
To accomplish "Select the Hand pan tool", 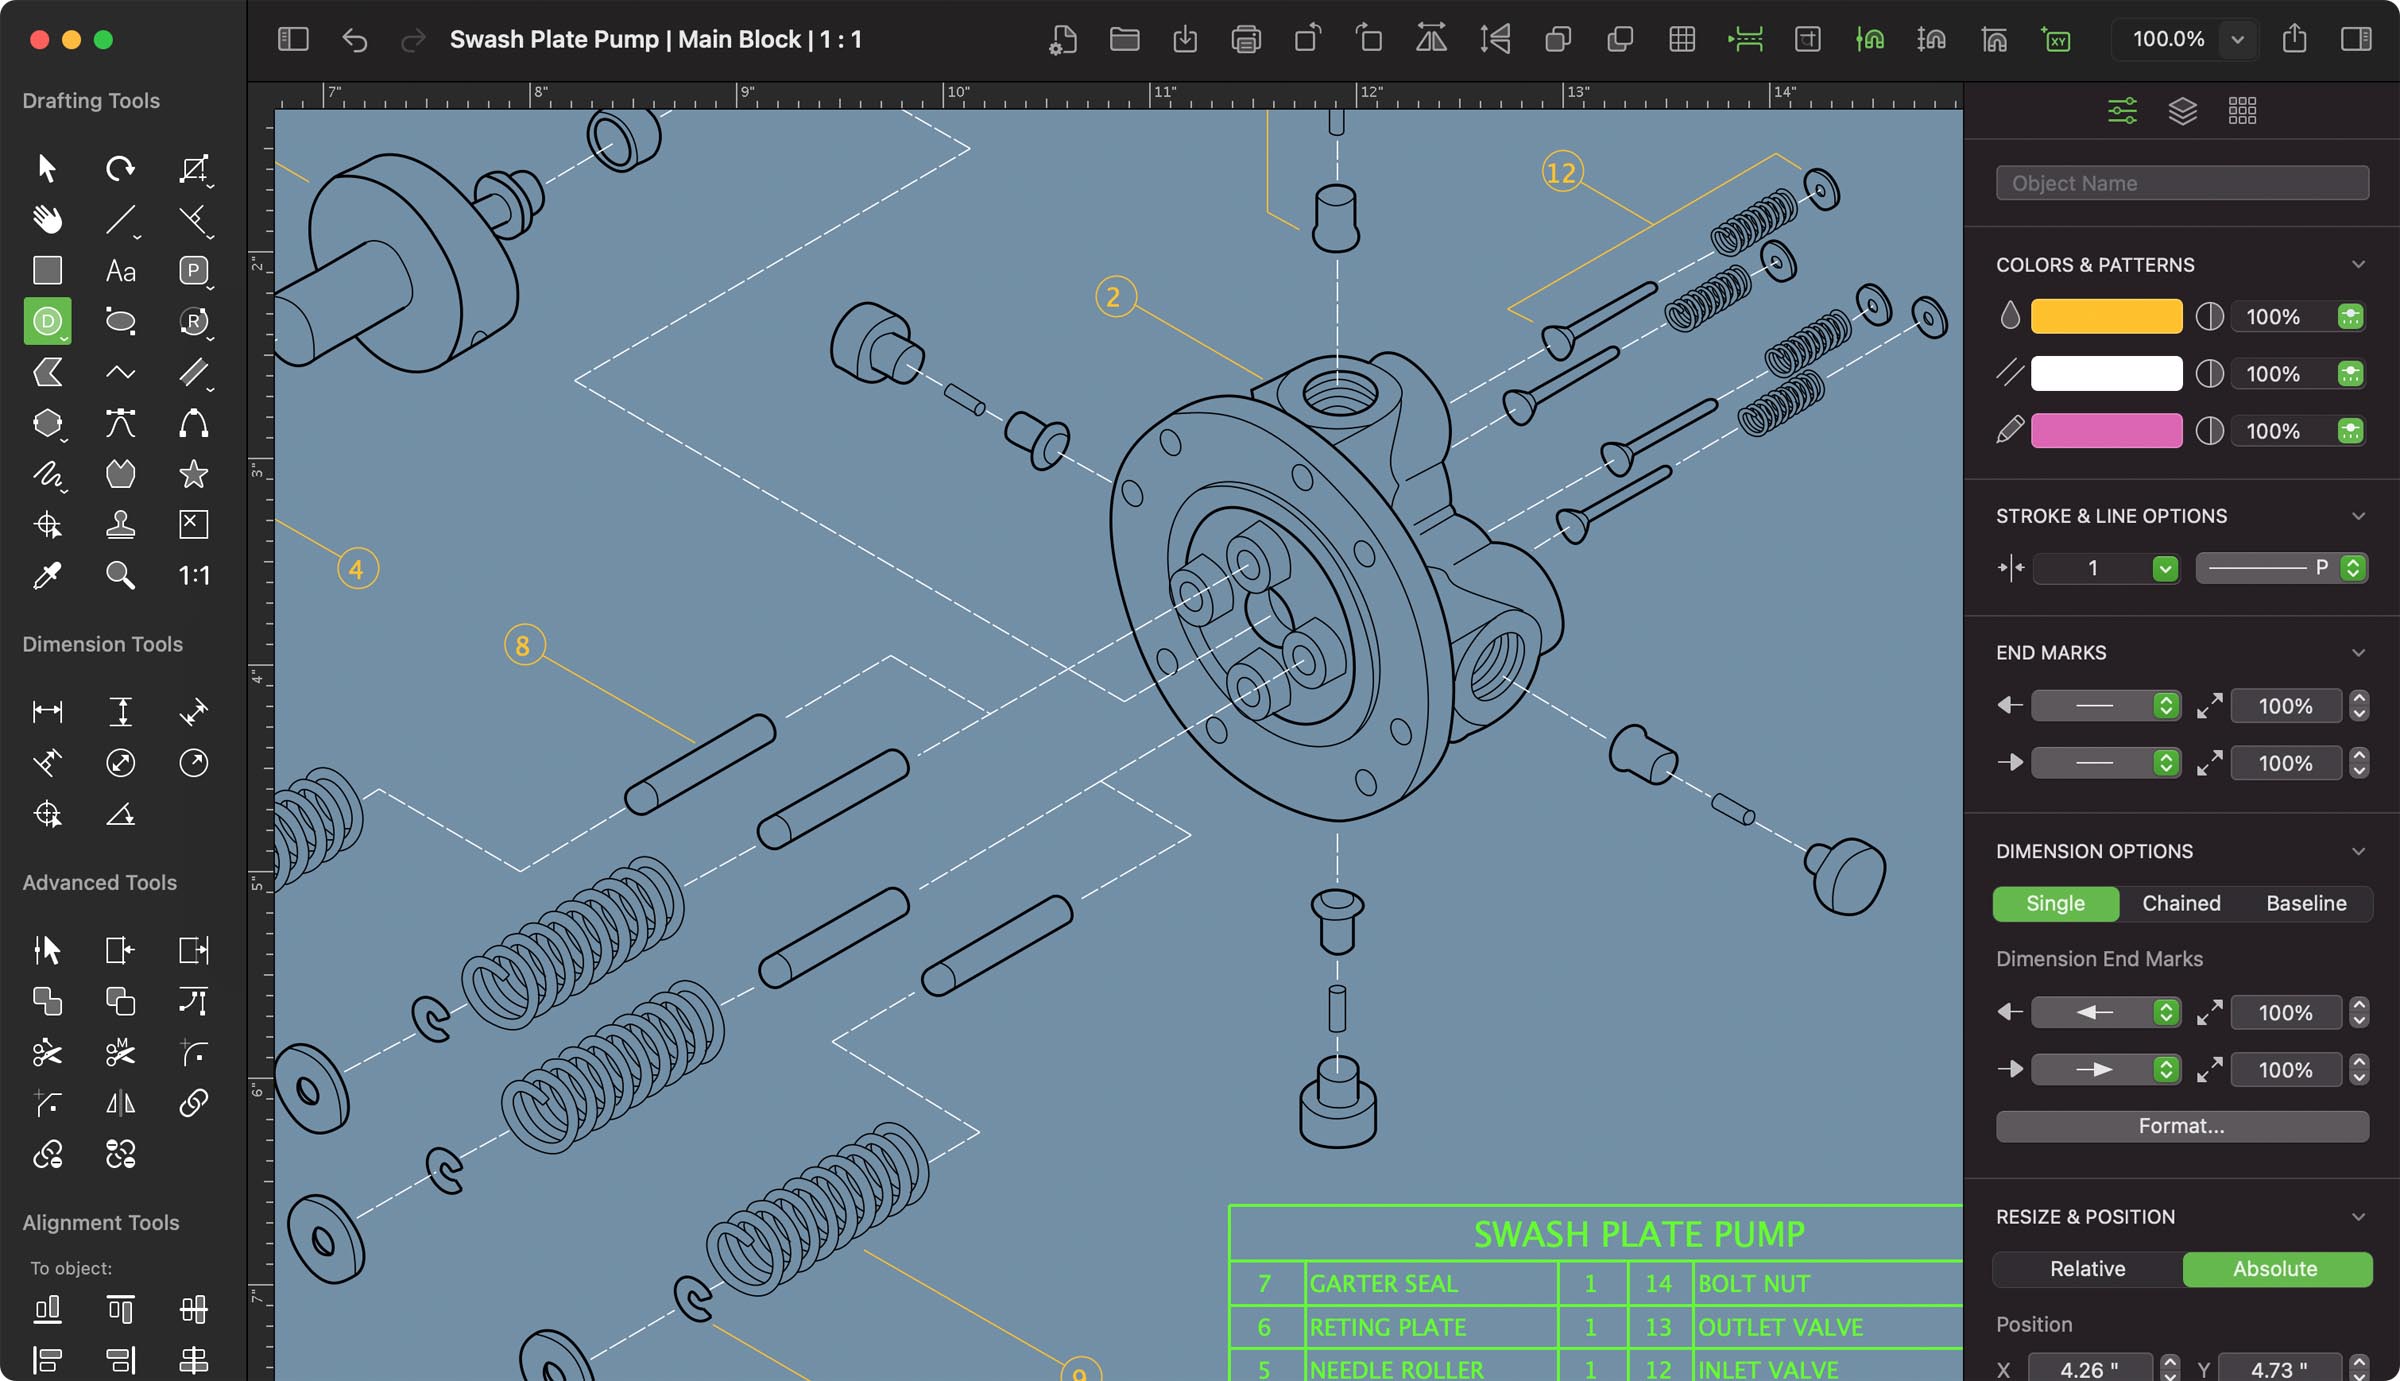I will (x=47, y=219).
